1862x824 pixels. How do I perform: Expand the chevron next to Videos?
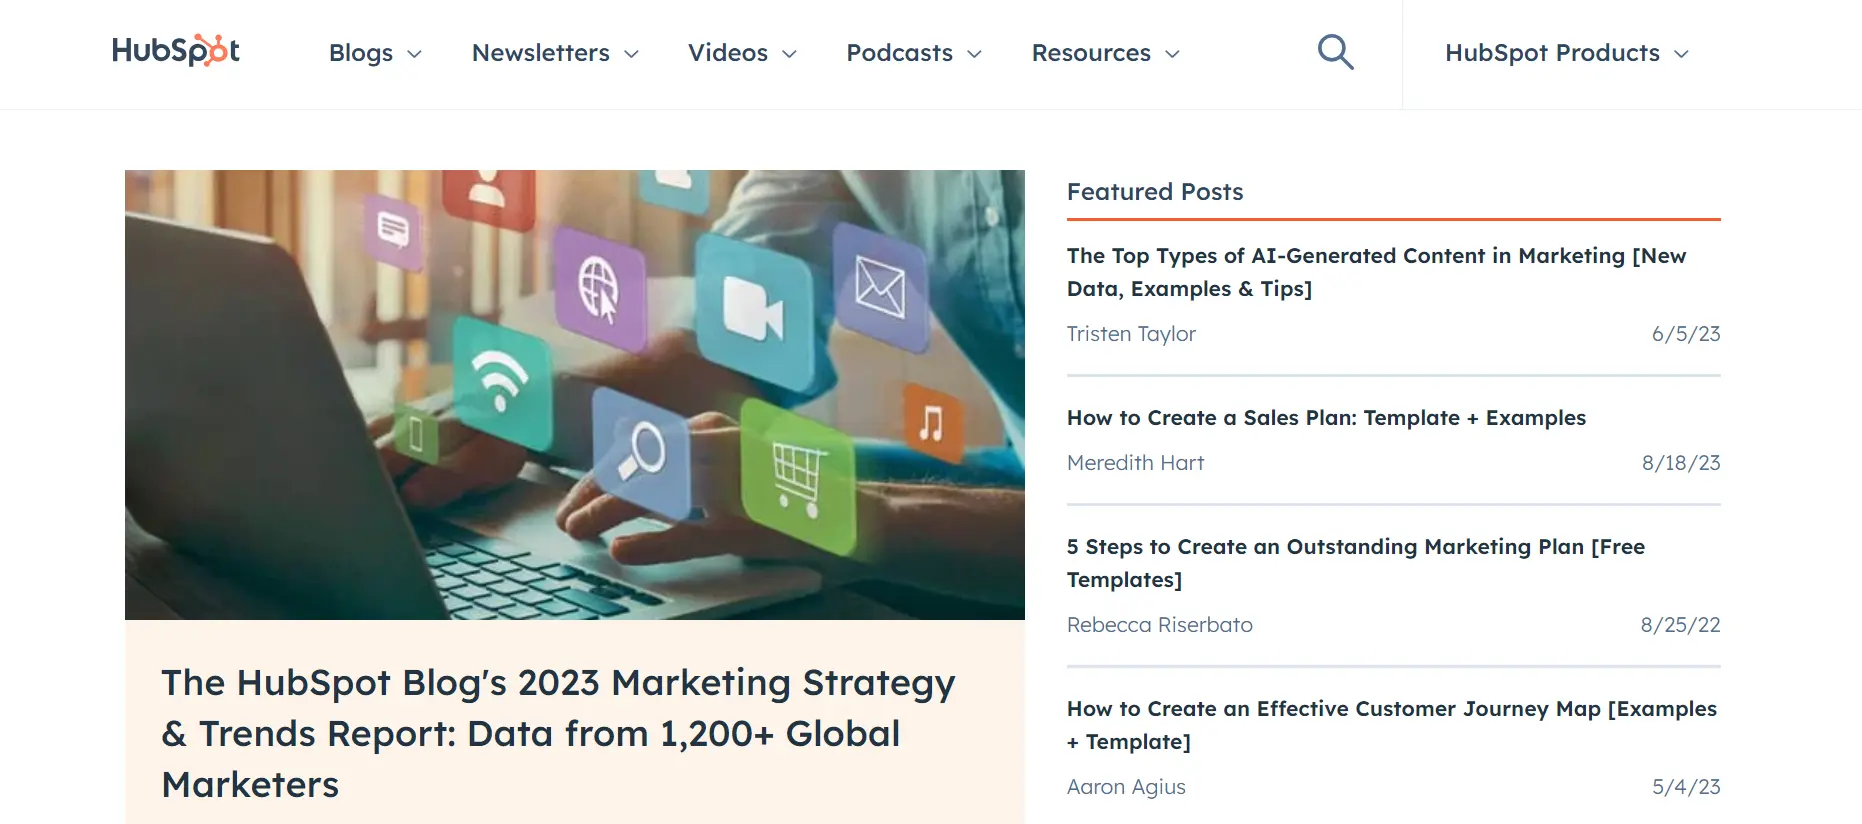(789, 54)
